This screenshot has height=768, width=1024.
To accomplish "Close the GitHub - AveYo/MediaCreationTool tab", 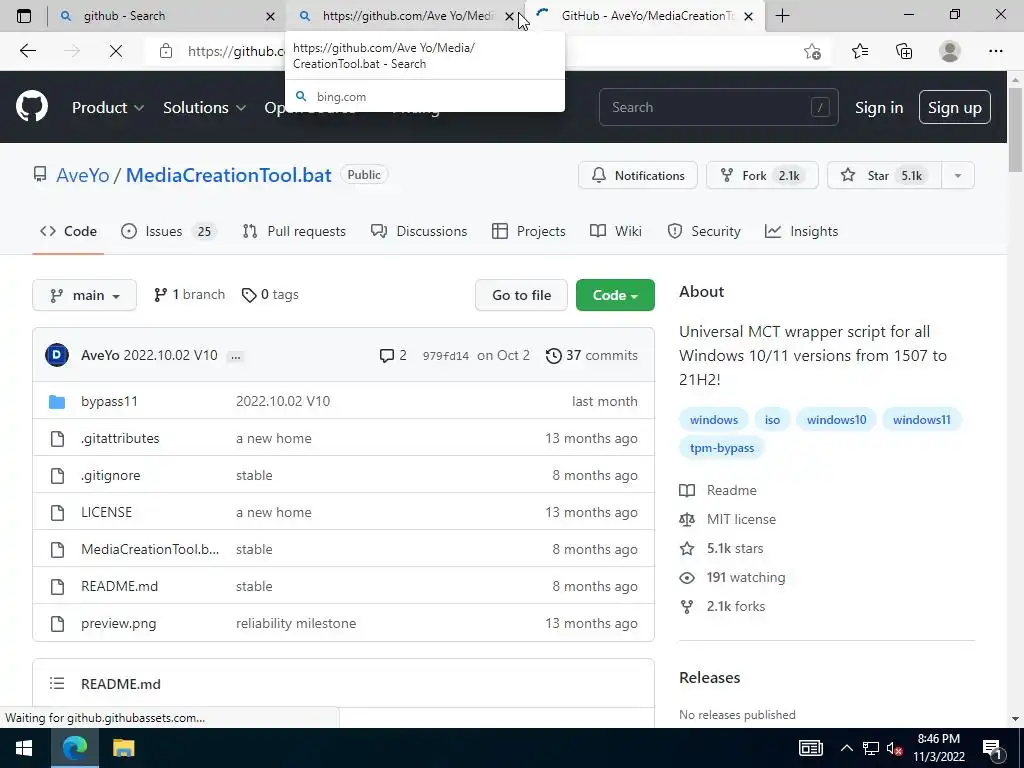I will click(748, 16).
